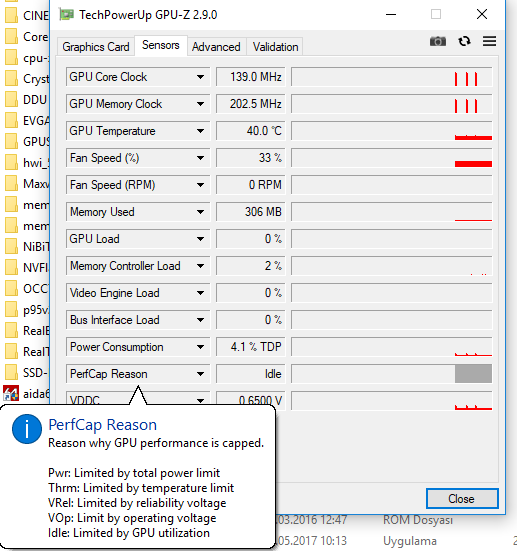The image size is (517, 551).
Task: Expand the GPU Temperature dropdown
Action: 200,131
